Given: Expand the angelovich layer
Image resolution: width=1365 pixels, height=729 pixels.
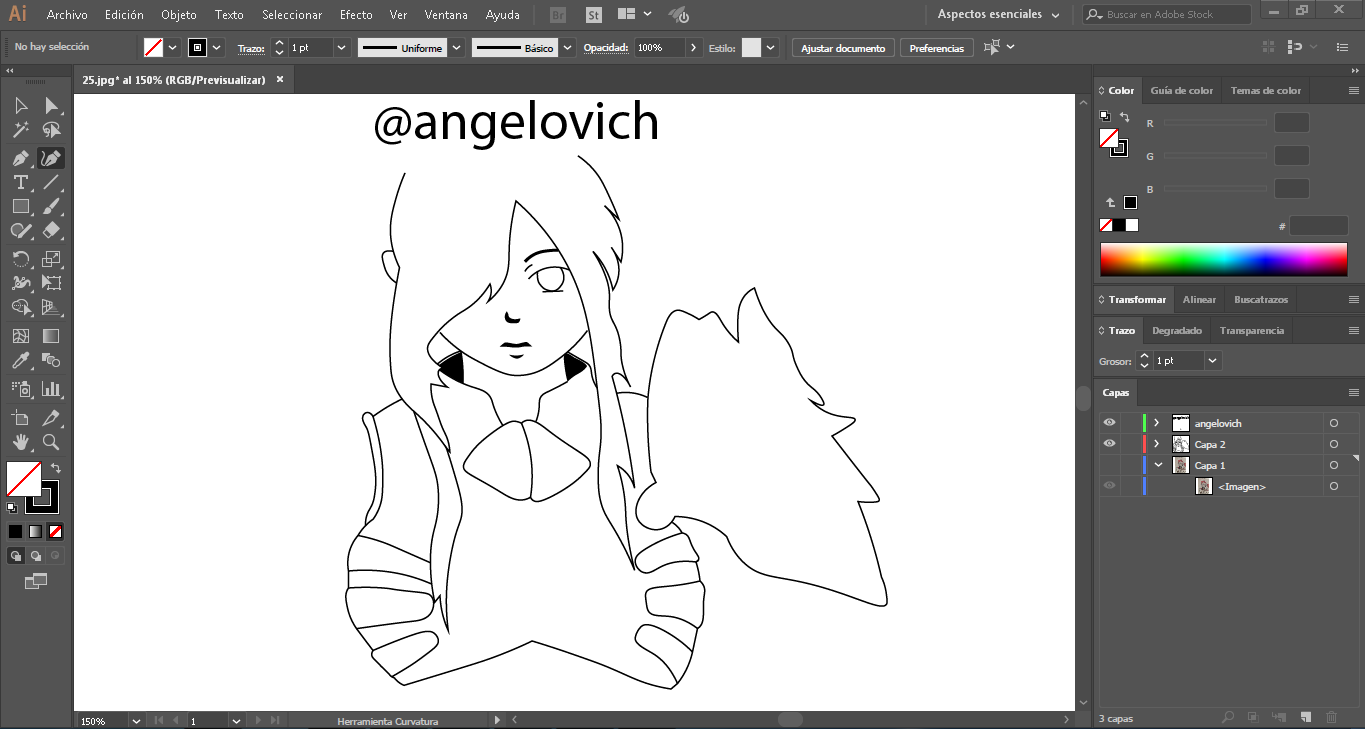Looking at the screenshot, I should tap(1157, 423).
